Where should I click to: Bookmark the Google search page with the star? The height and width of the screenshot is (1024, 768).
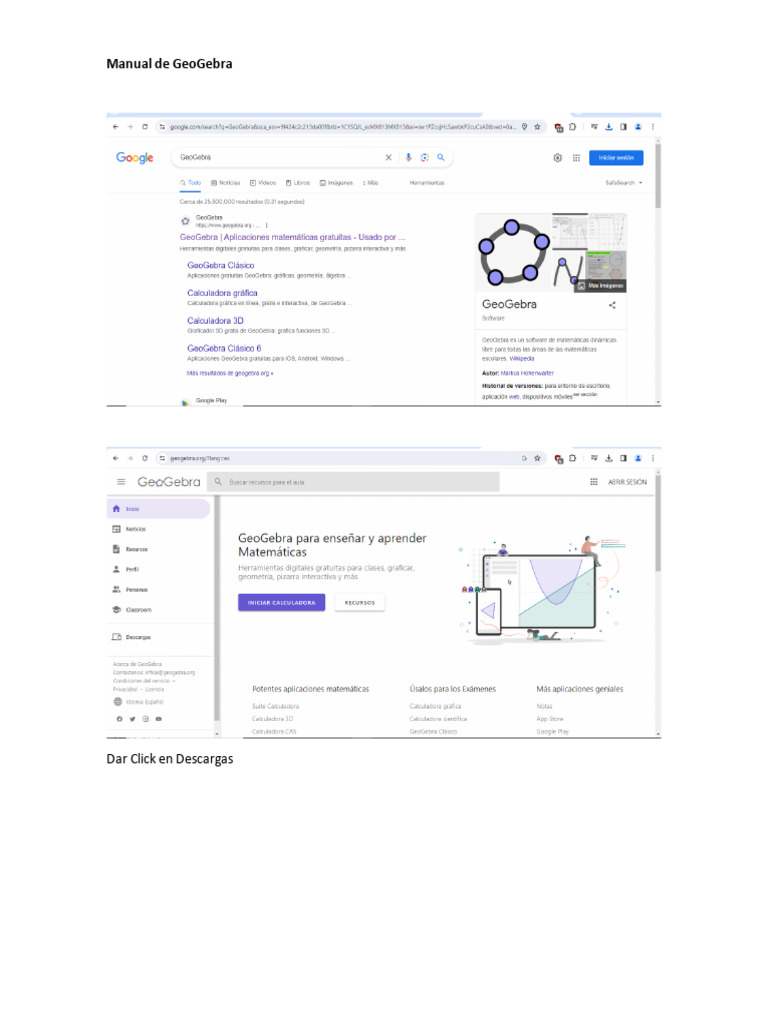point(537,127)
